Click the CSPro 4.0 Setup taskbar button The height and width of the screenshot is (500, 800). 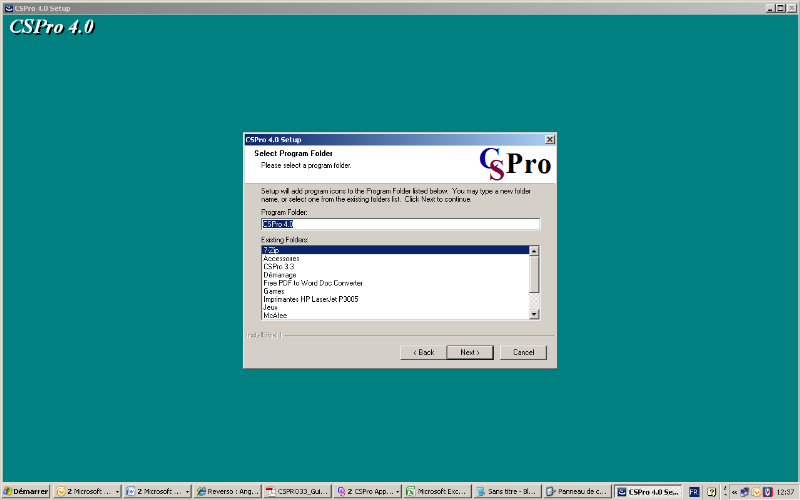(x=648, y=491)
